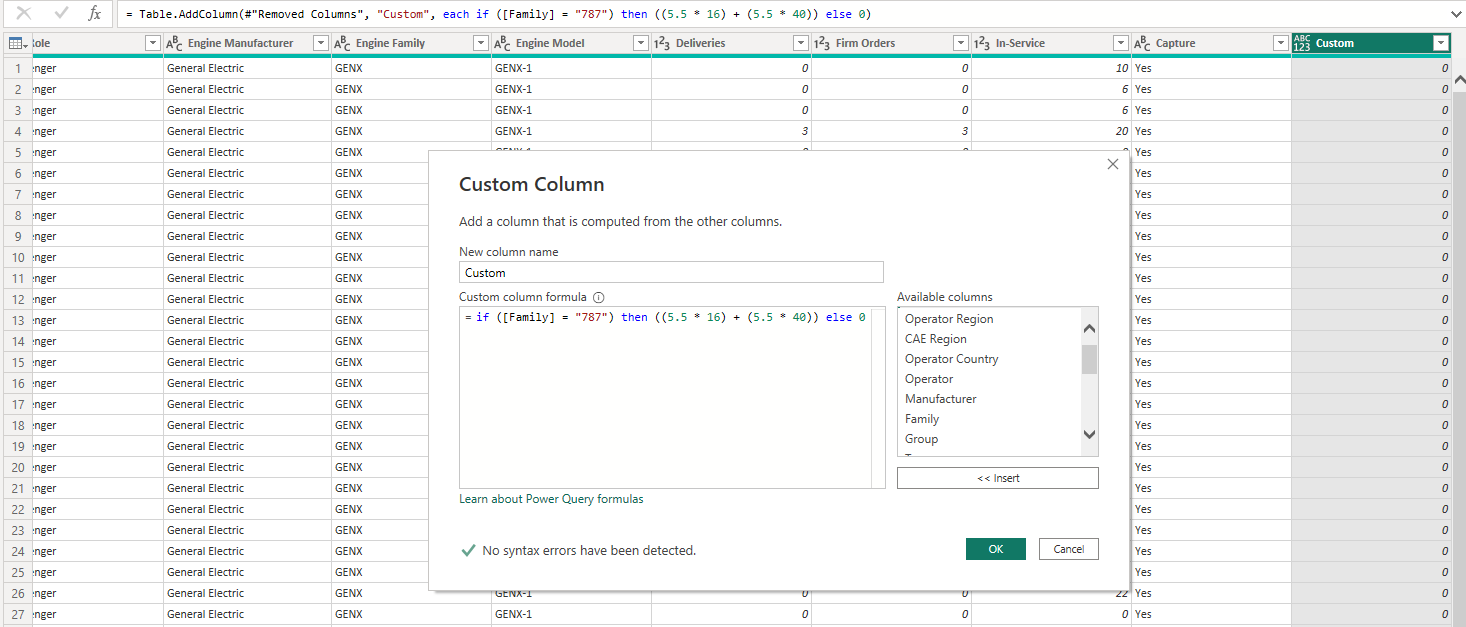
Task: Open the Deliveries filter dropdown
Action: [800, 43]
